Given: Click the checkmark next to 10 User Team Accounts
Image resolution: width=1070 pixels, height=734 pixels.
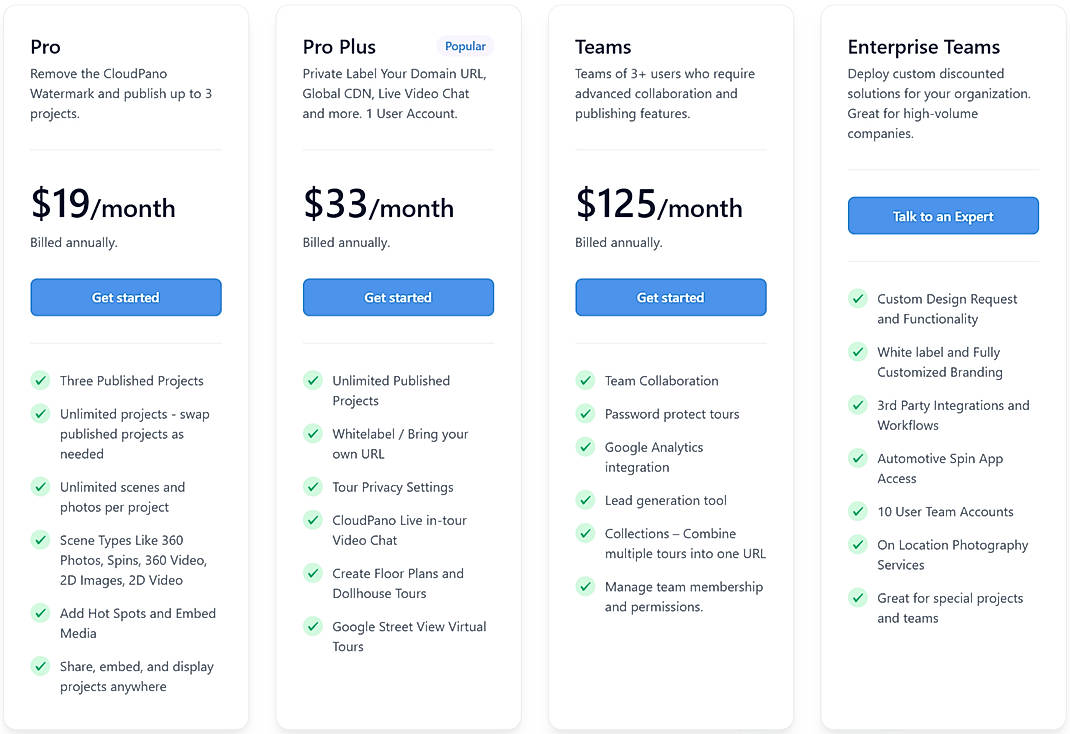Looking at the screenshot, I should pyautogui.click(x=858, y=511).
